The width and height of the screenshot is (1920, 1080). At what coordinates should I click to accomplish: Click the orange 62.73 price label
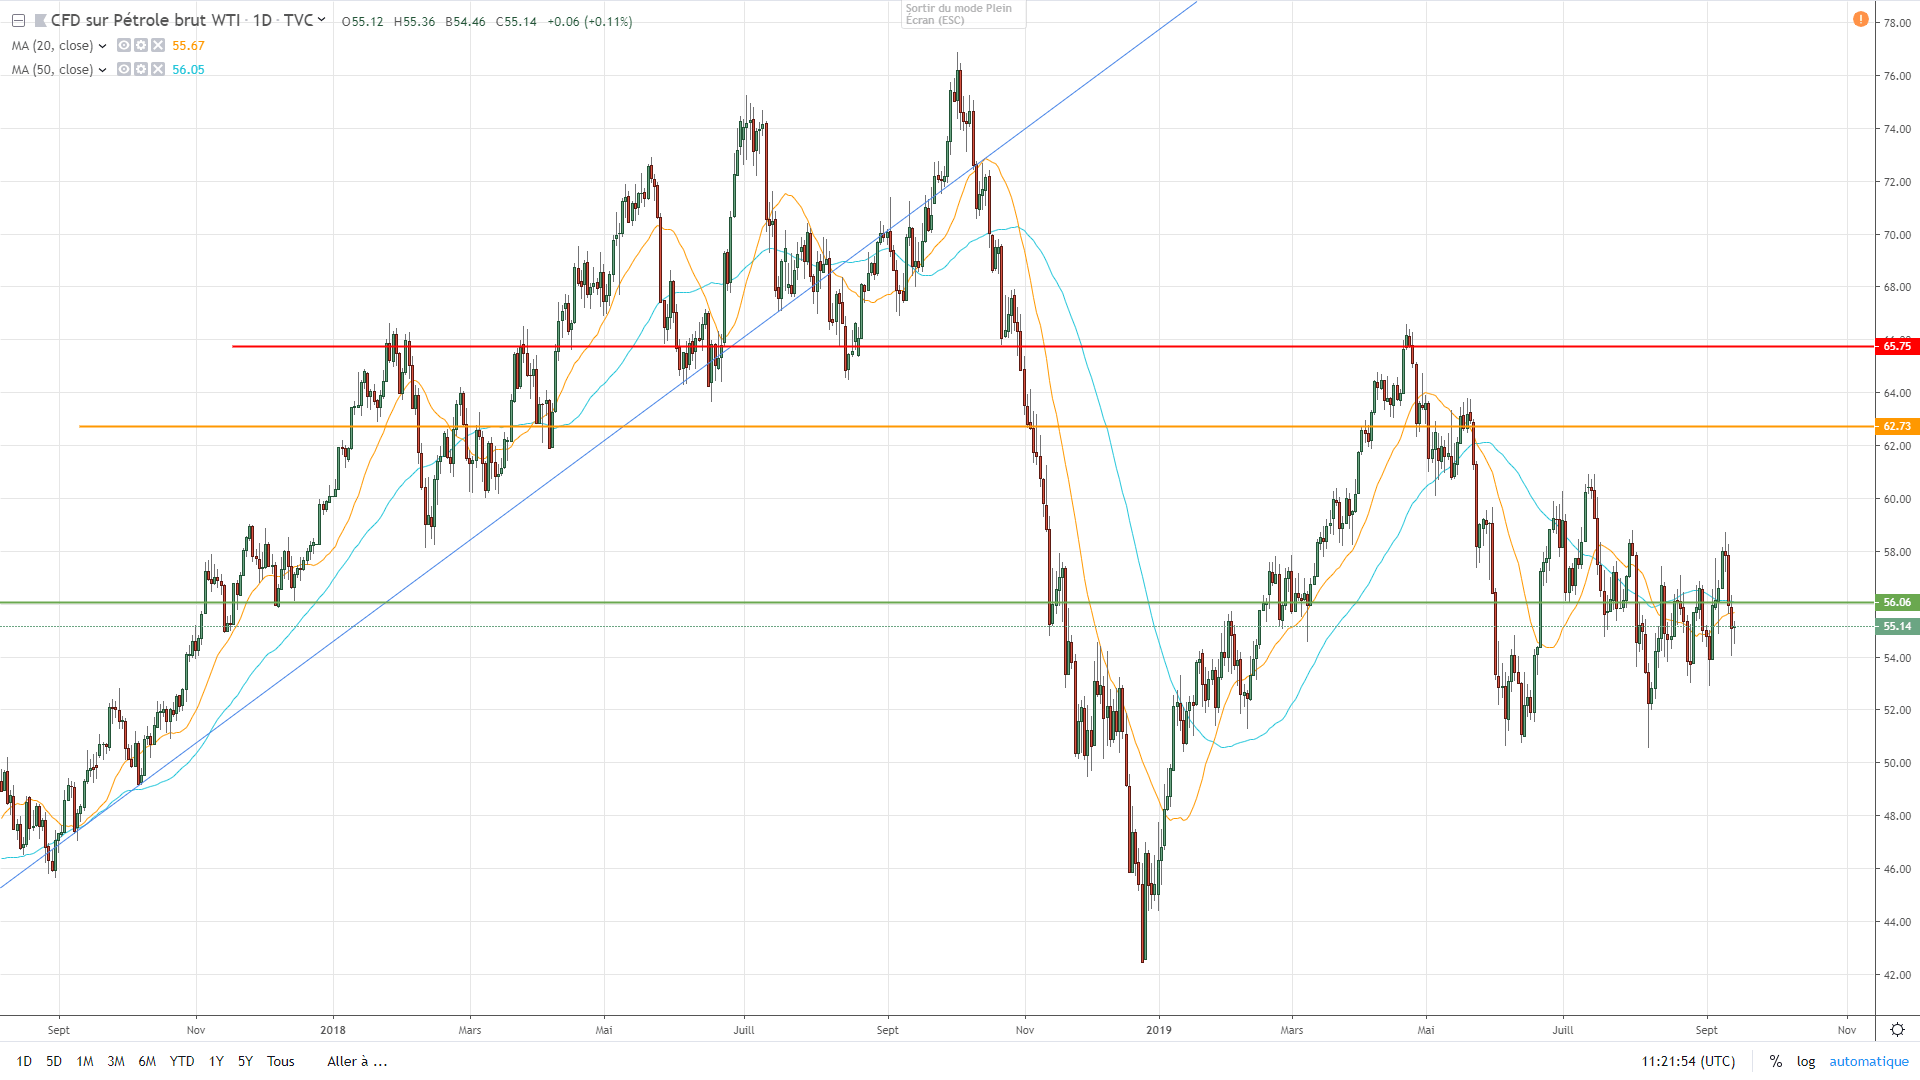1897,426
